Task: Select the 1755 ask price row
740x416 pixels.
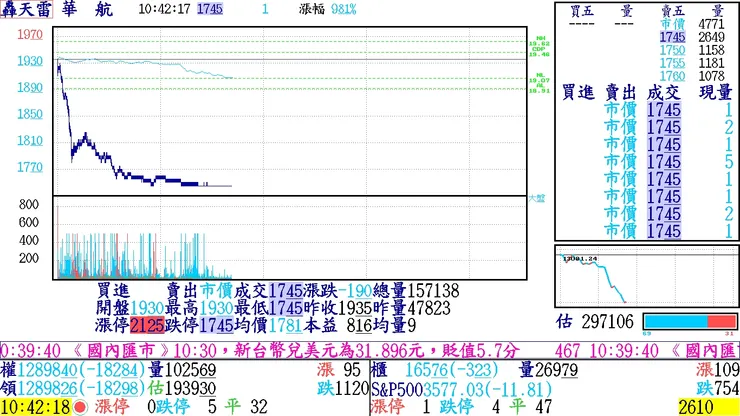Action: (692, 63)
